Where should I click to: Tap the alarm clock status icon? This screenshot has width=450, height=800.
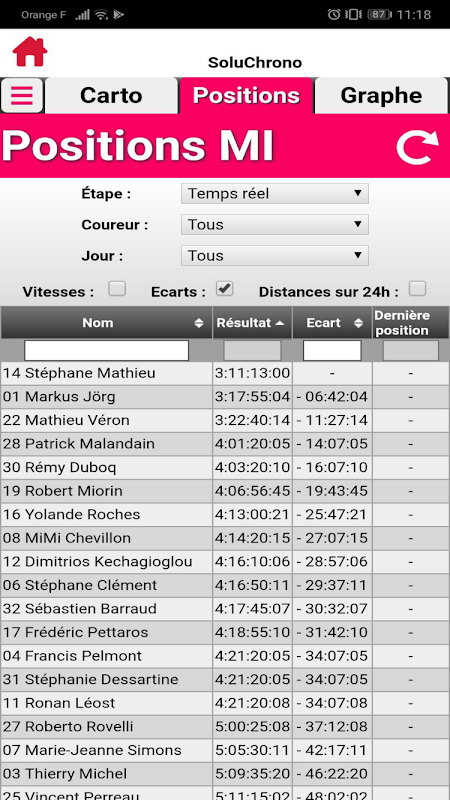[334, 14]
